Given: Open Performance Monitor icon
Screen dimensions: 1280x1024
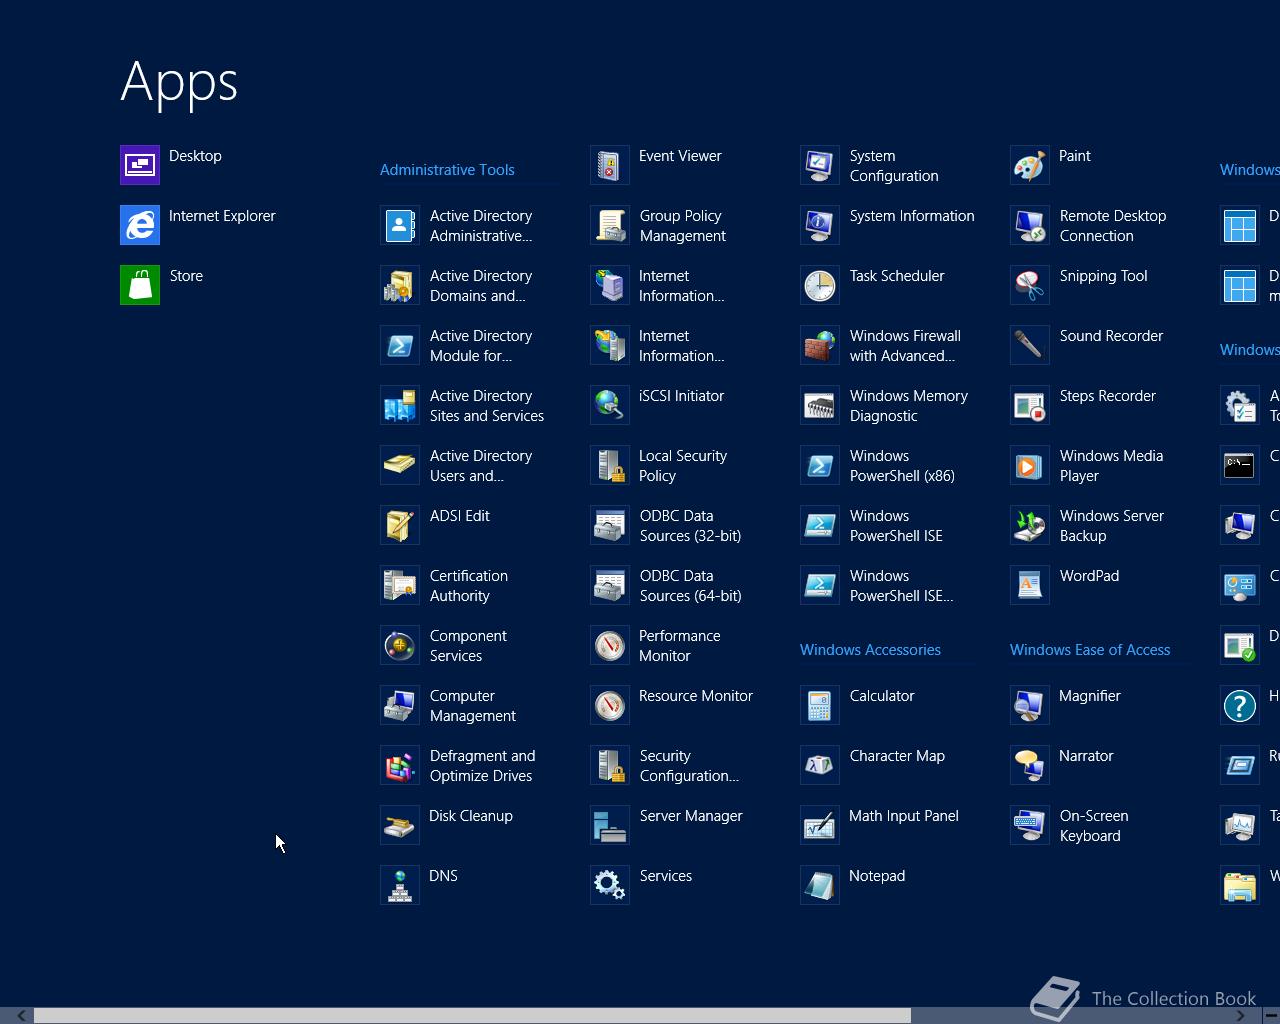Looking at the screenshot, I should click(610, 645).
